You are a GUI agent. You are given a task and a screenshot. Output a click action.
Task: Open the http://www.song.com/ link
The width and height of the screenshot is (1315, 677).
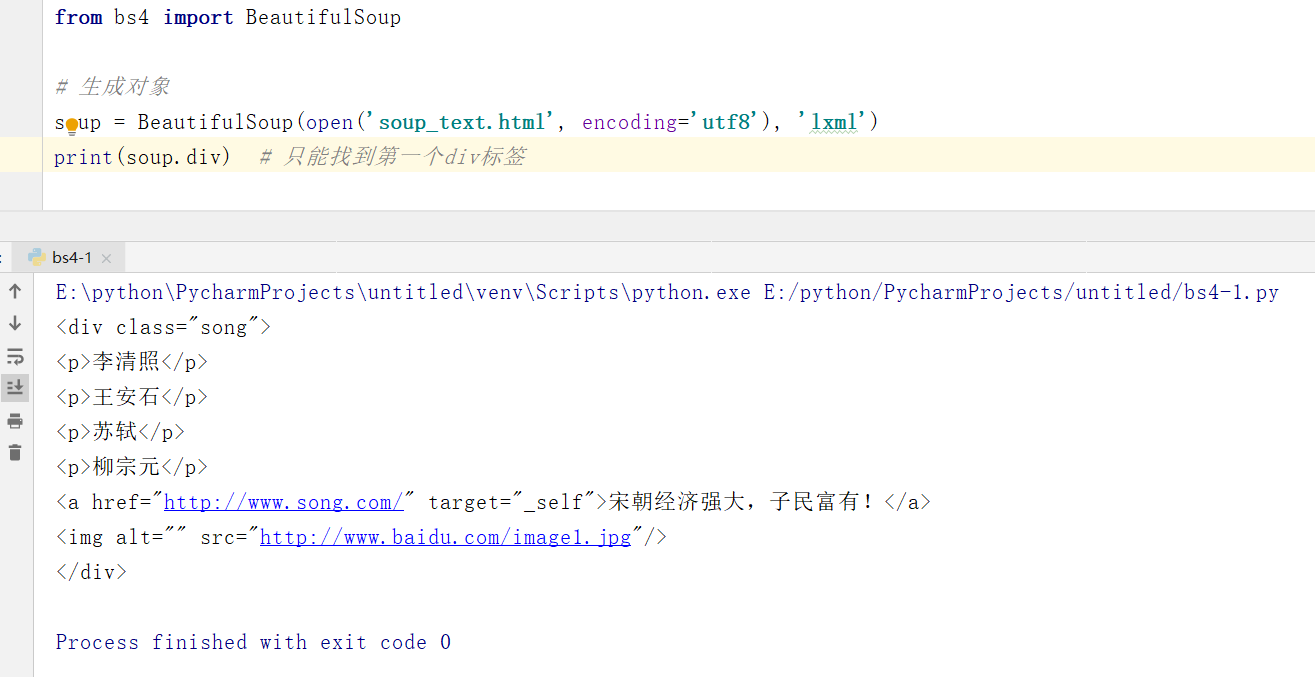(x=284, y=502)
